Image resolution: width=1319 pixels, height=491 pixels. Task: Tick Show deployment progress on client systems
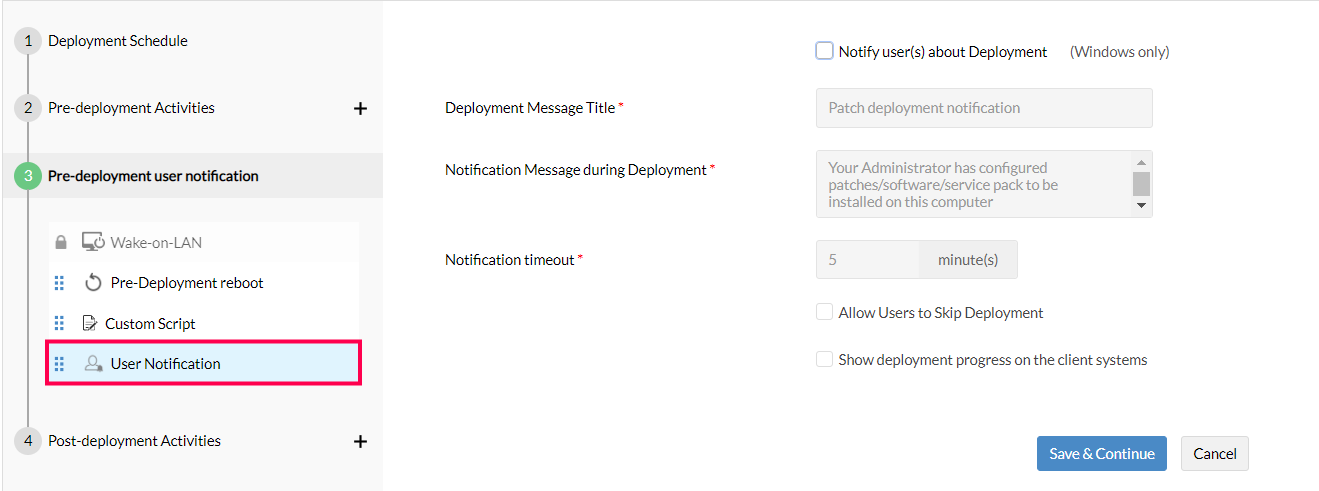824,359
